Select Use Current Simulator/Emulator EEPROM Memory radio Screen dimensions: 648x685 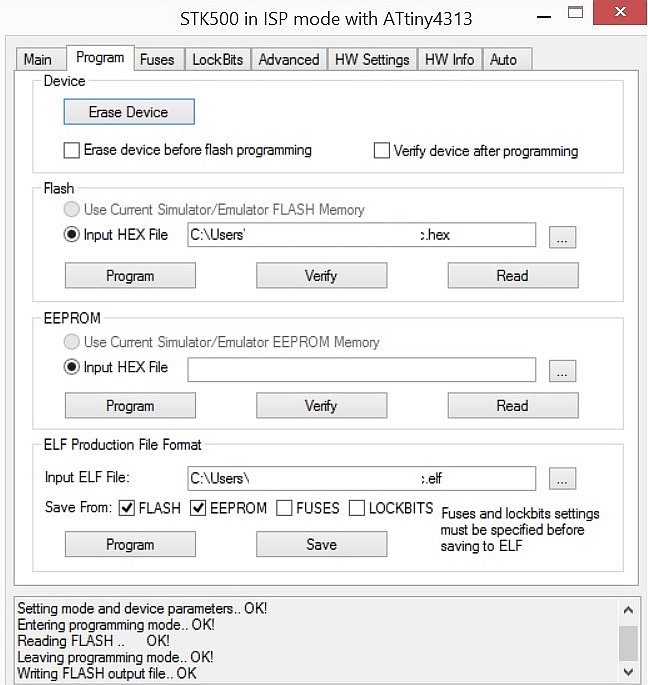(x=72, y=342)
